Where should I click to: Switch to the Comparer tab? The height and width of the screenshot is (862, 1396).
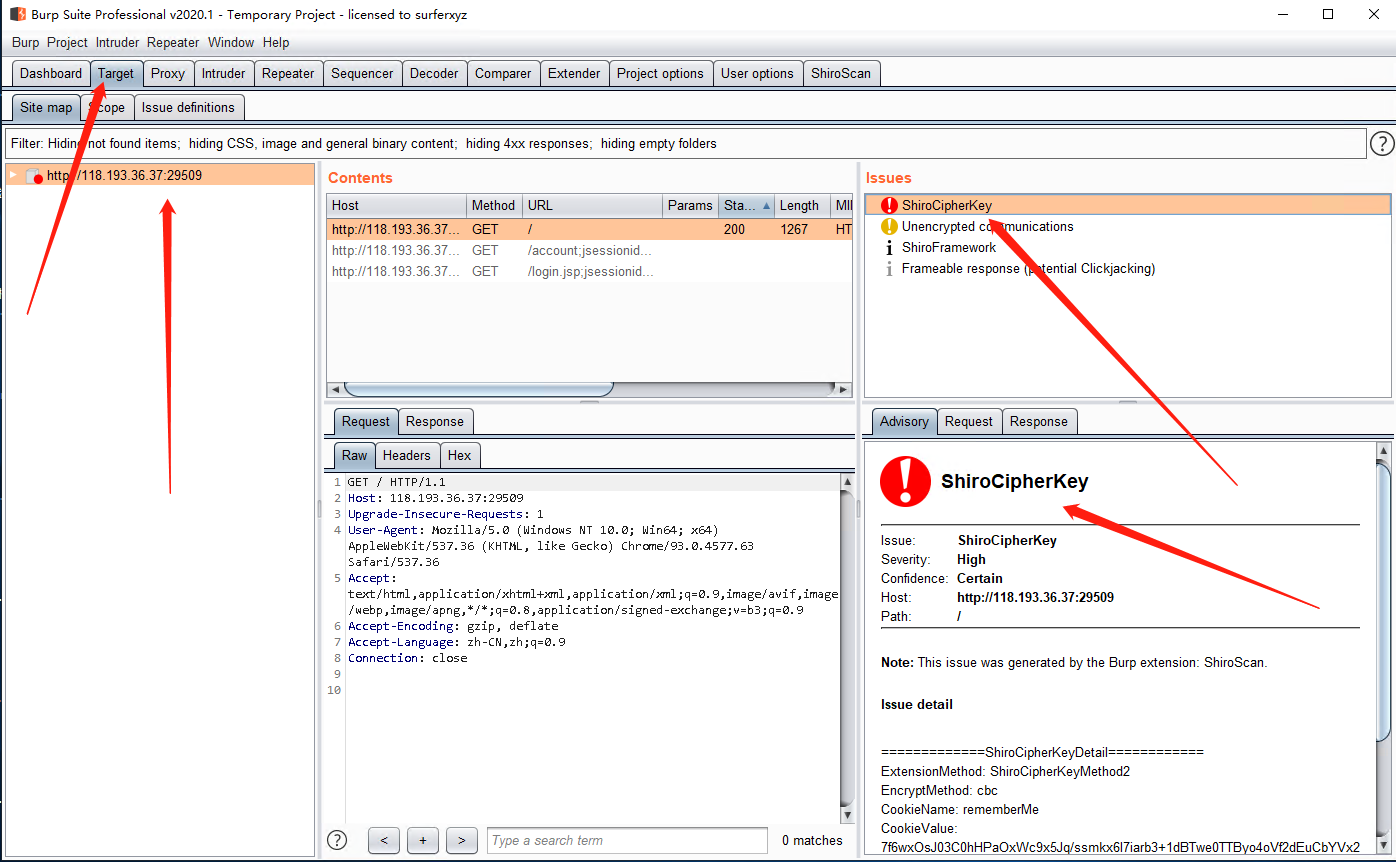tap(503, 73)
